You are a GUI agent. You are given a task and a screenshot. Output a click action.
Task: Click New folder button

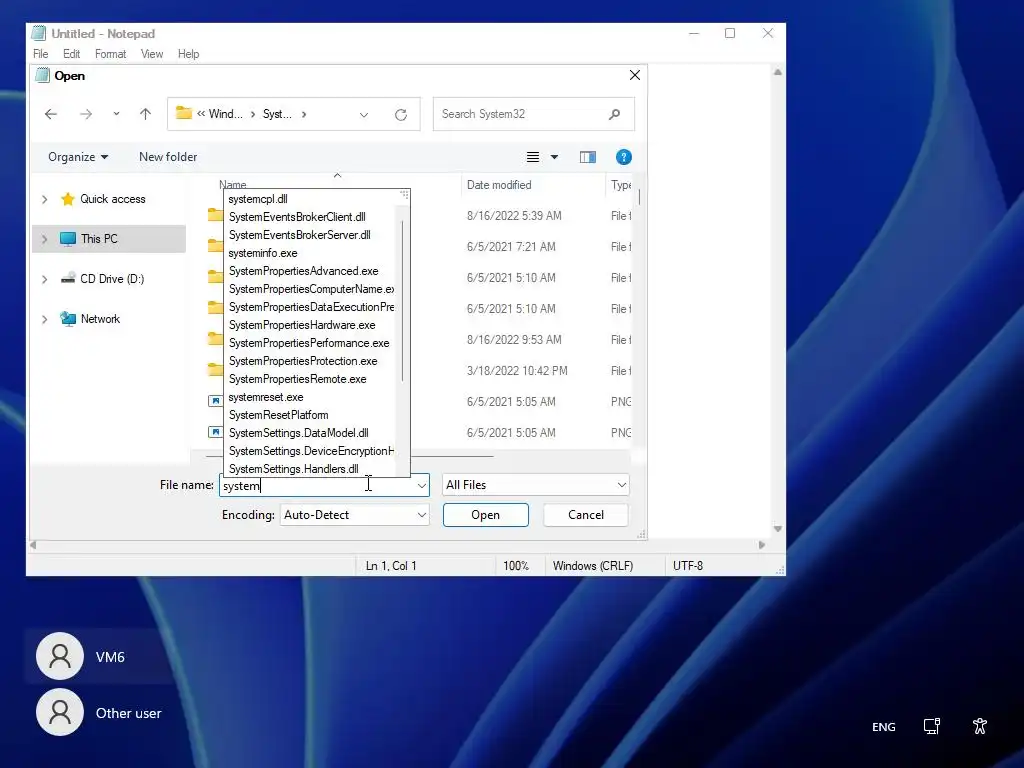[168, 157]
